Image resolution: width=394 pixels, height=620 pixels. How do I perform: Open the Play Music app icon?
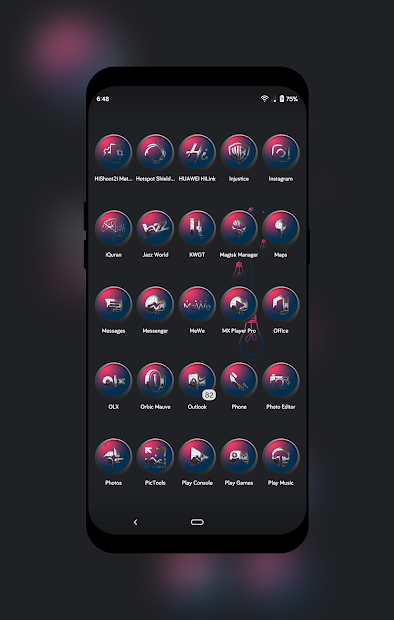[x=281, y=456]
